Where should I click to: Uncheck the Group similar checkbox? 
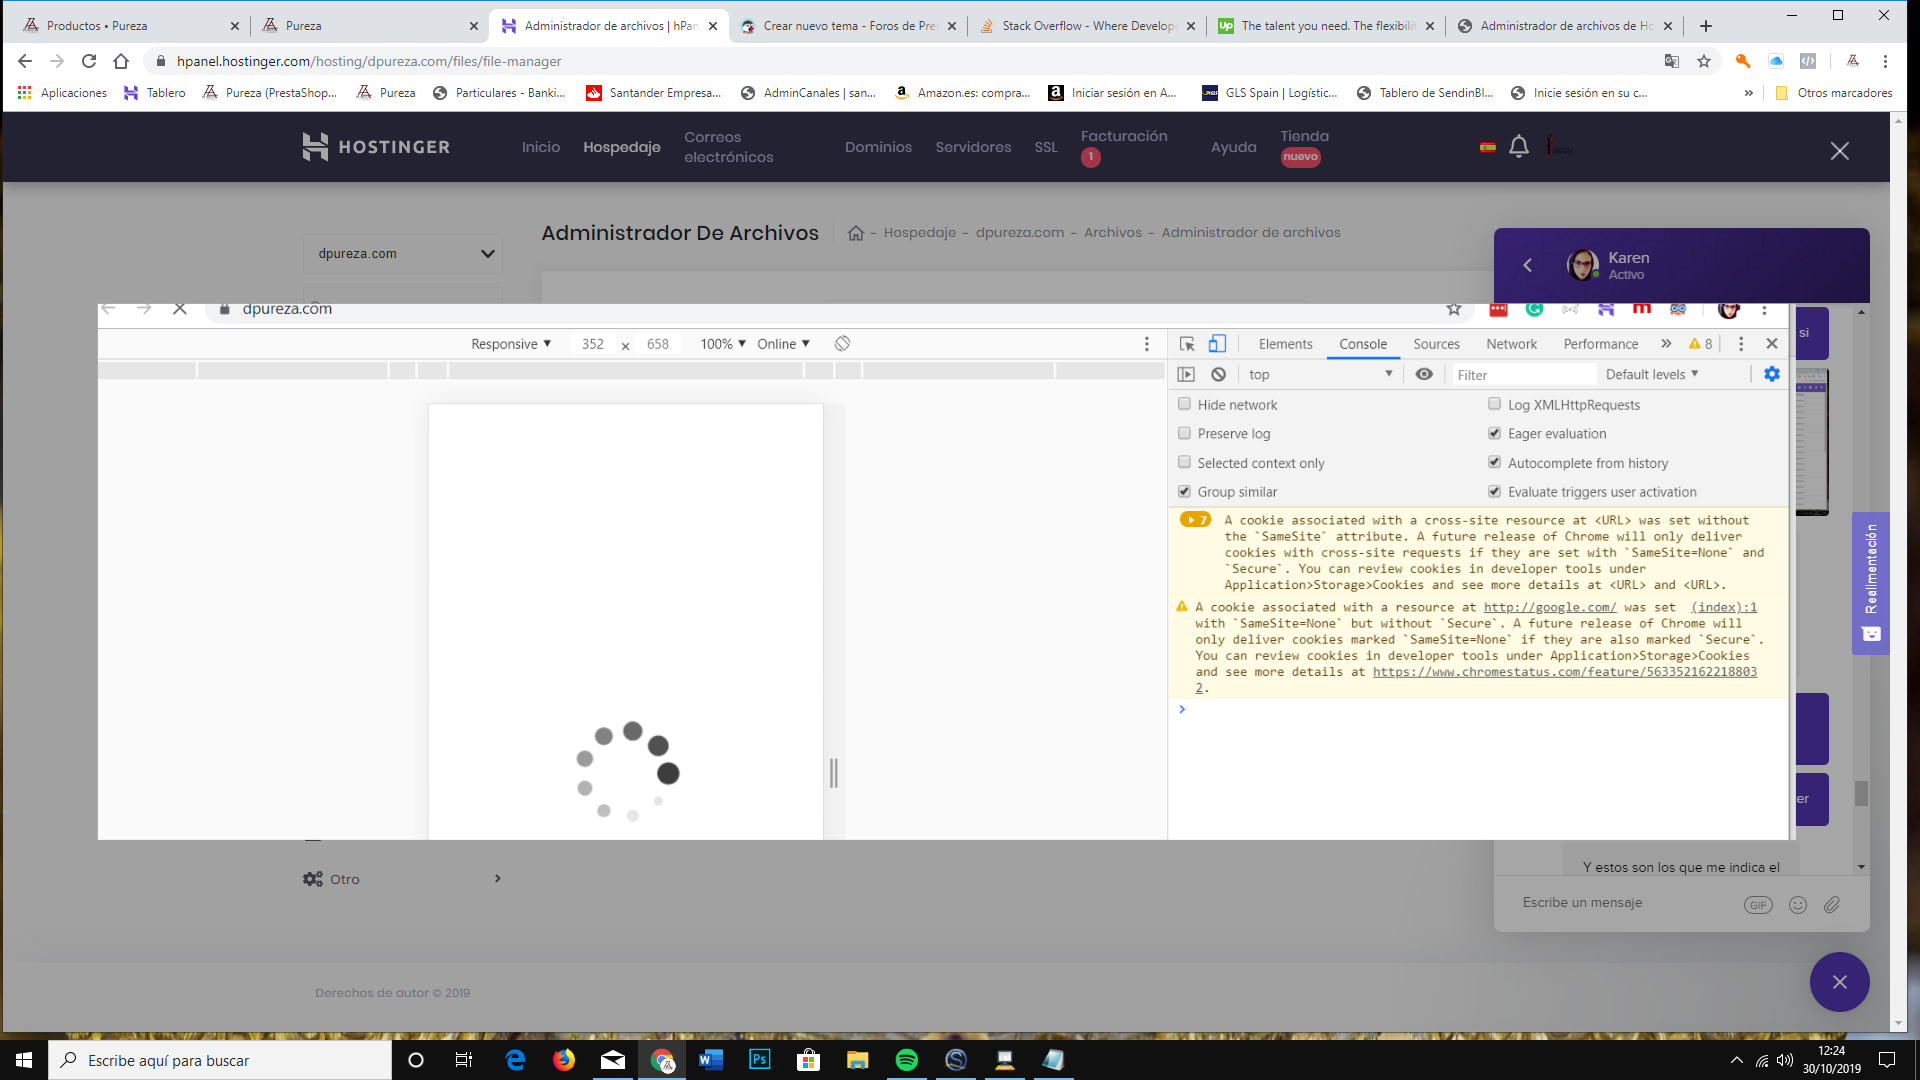[x=1184, y=491]
